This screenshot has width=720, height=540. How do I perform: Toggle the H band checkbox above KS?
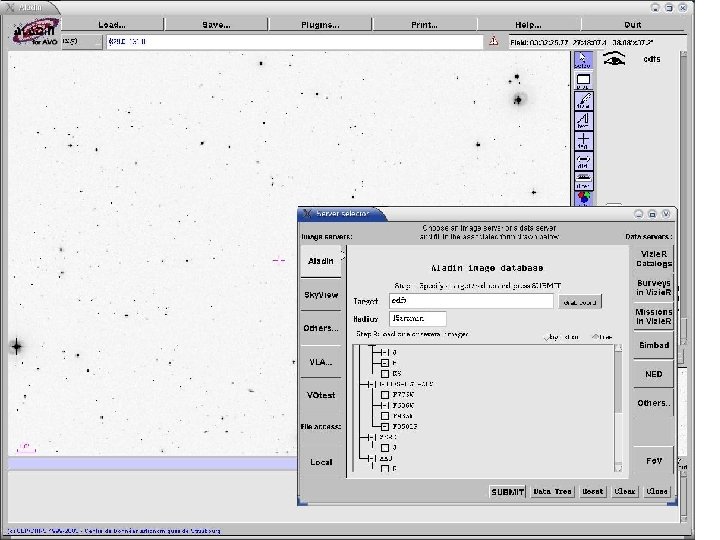(x=385, y=363)
